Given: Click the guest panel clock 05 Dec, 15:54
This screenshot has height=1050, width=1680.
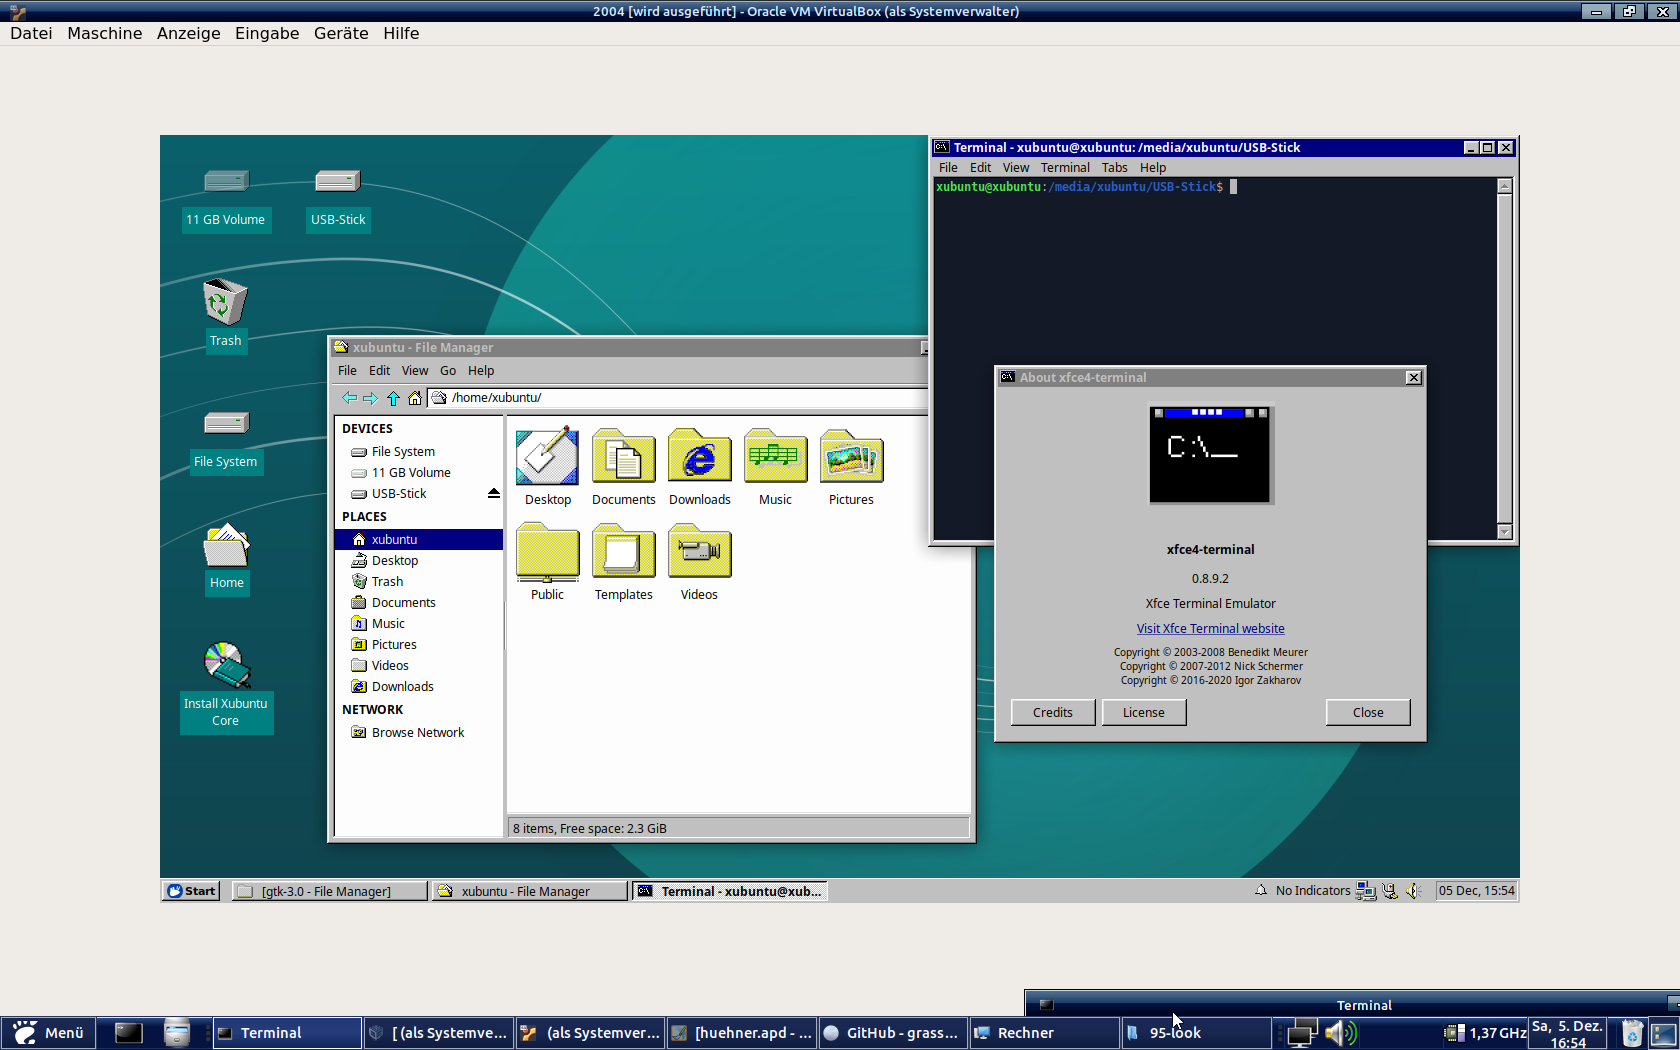Looking at the screenshot, I should click(1476, 891).
